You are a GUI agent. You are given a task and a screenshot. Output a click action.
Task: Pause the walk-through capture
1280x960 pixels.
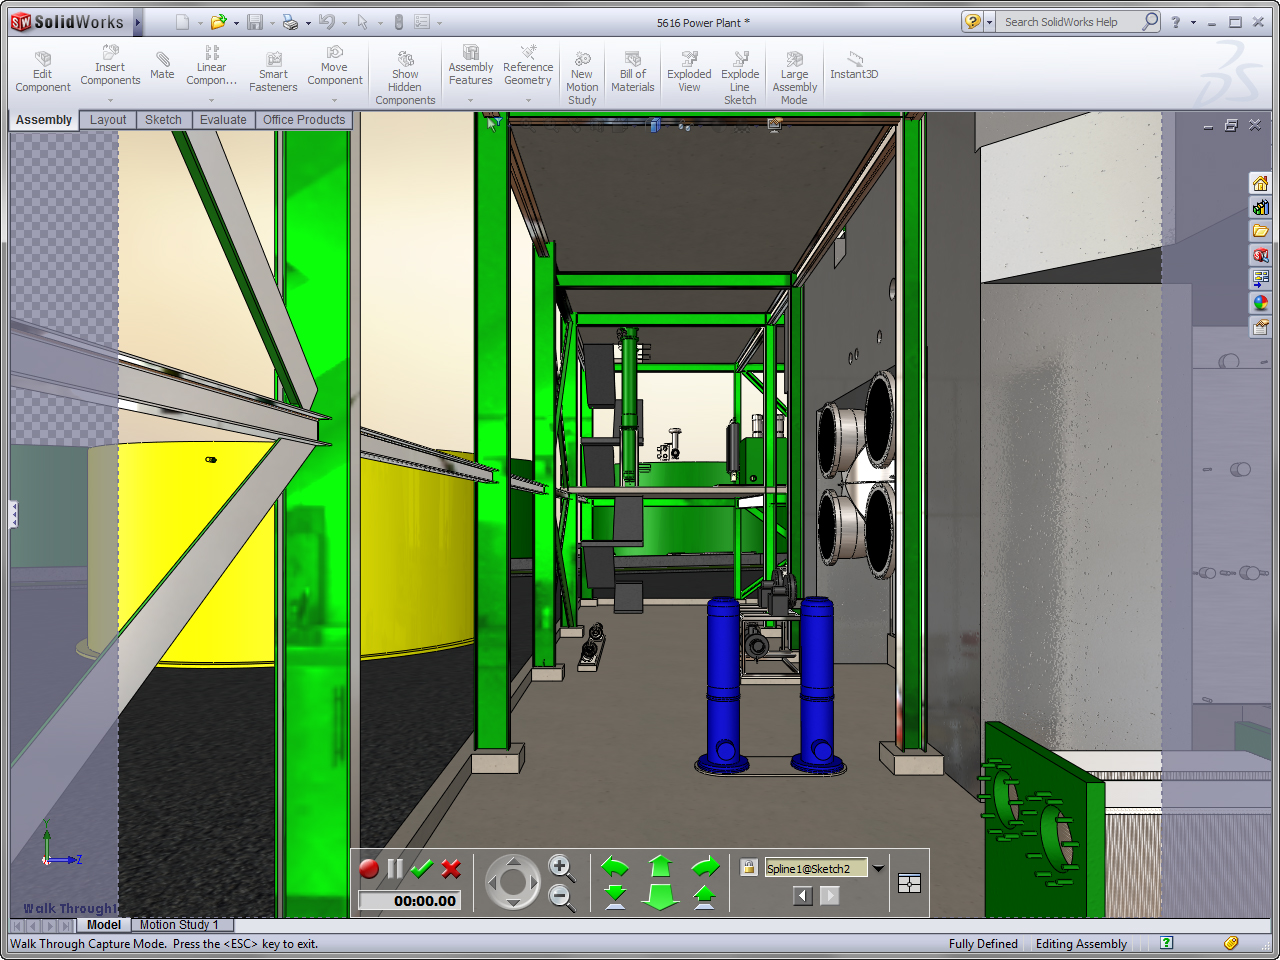[395, 869]
